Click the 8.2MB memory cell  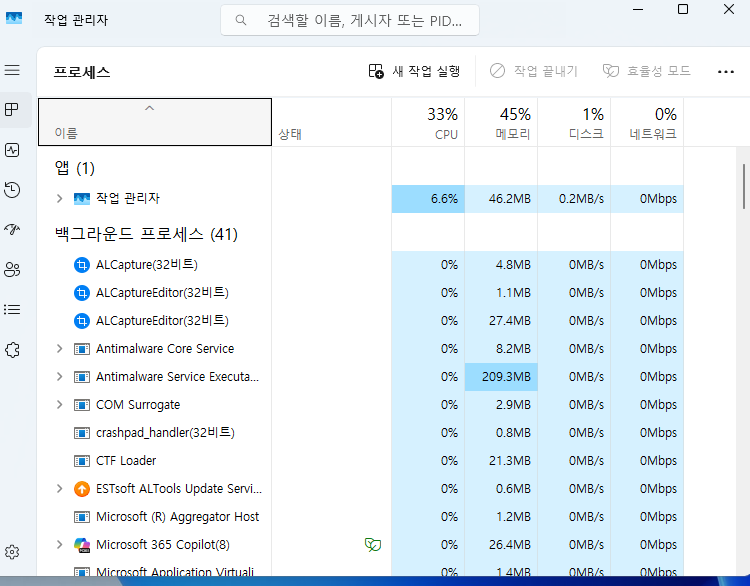tap(501, 349)
